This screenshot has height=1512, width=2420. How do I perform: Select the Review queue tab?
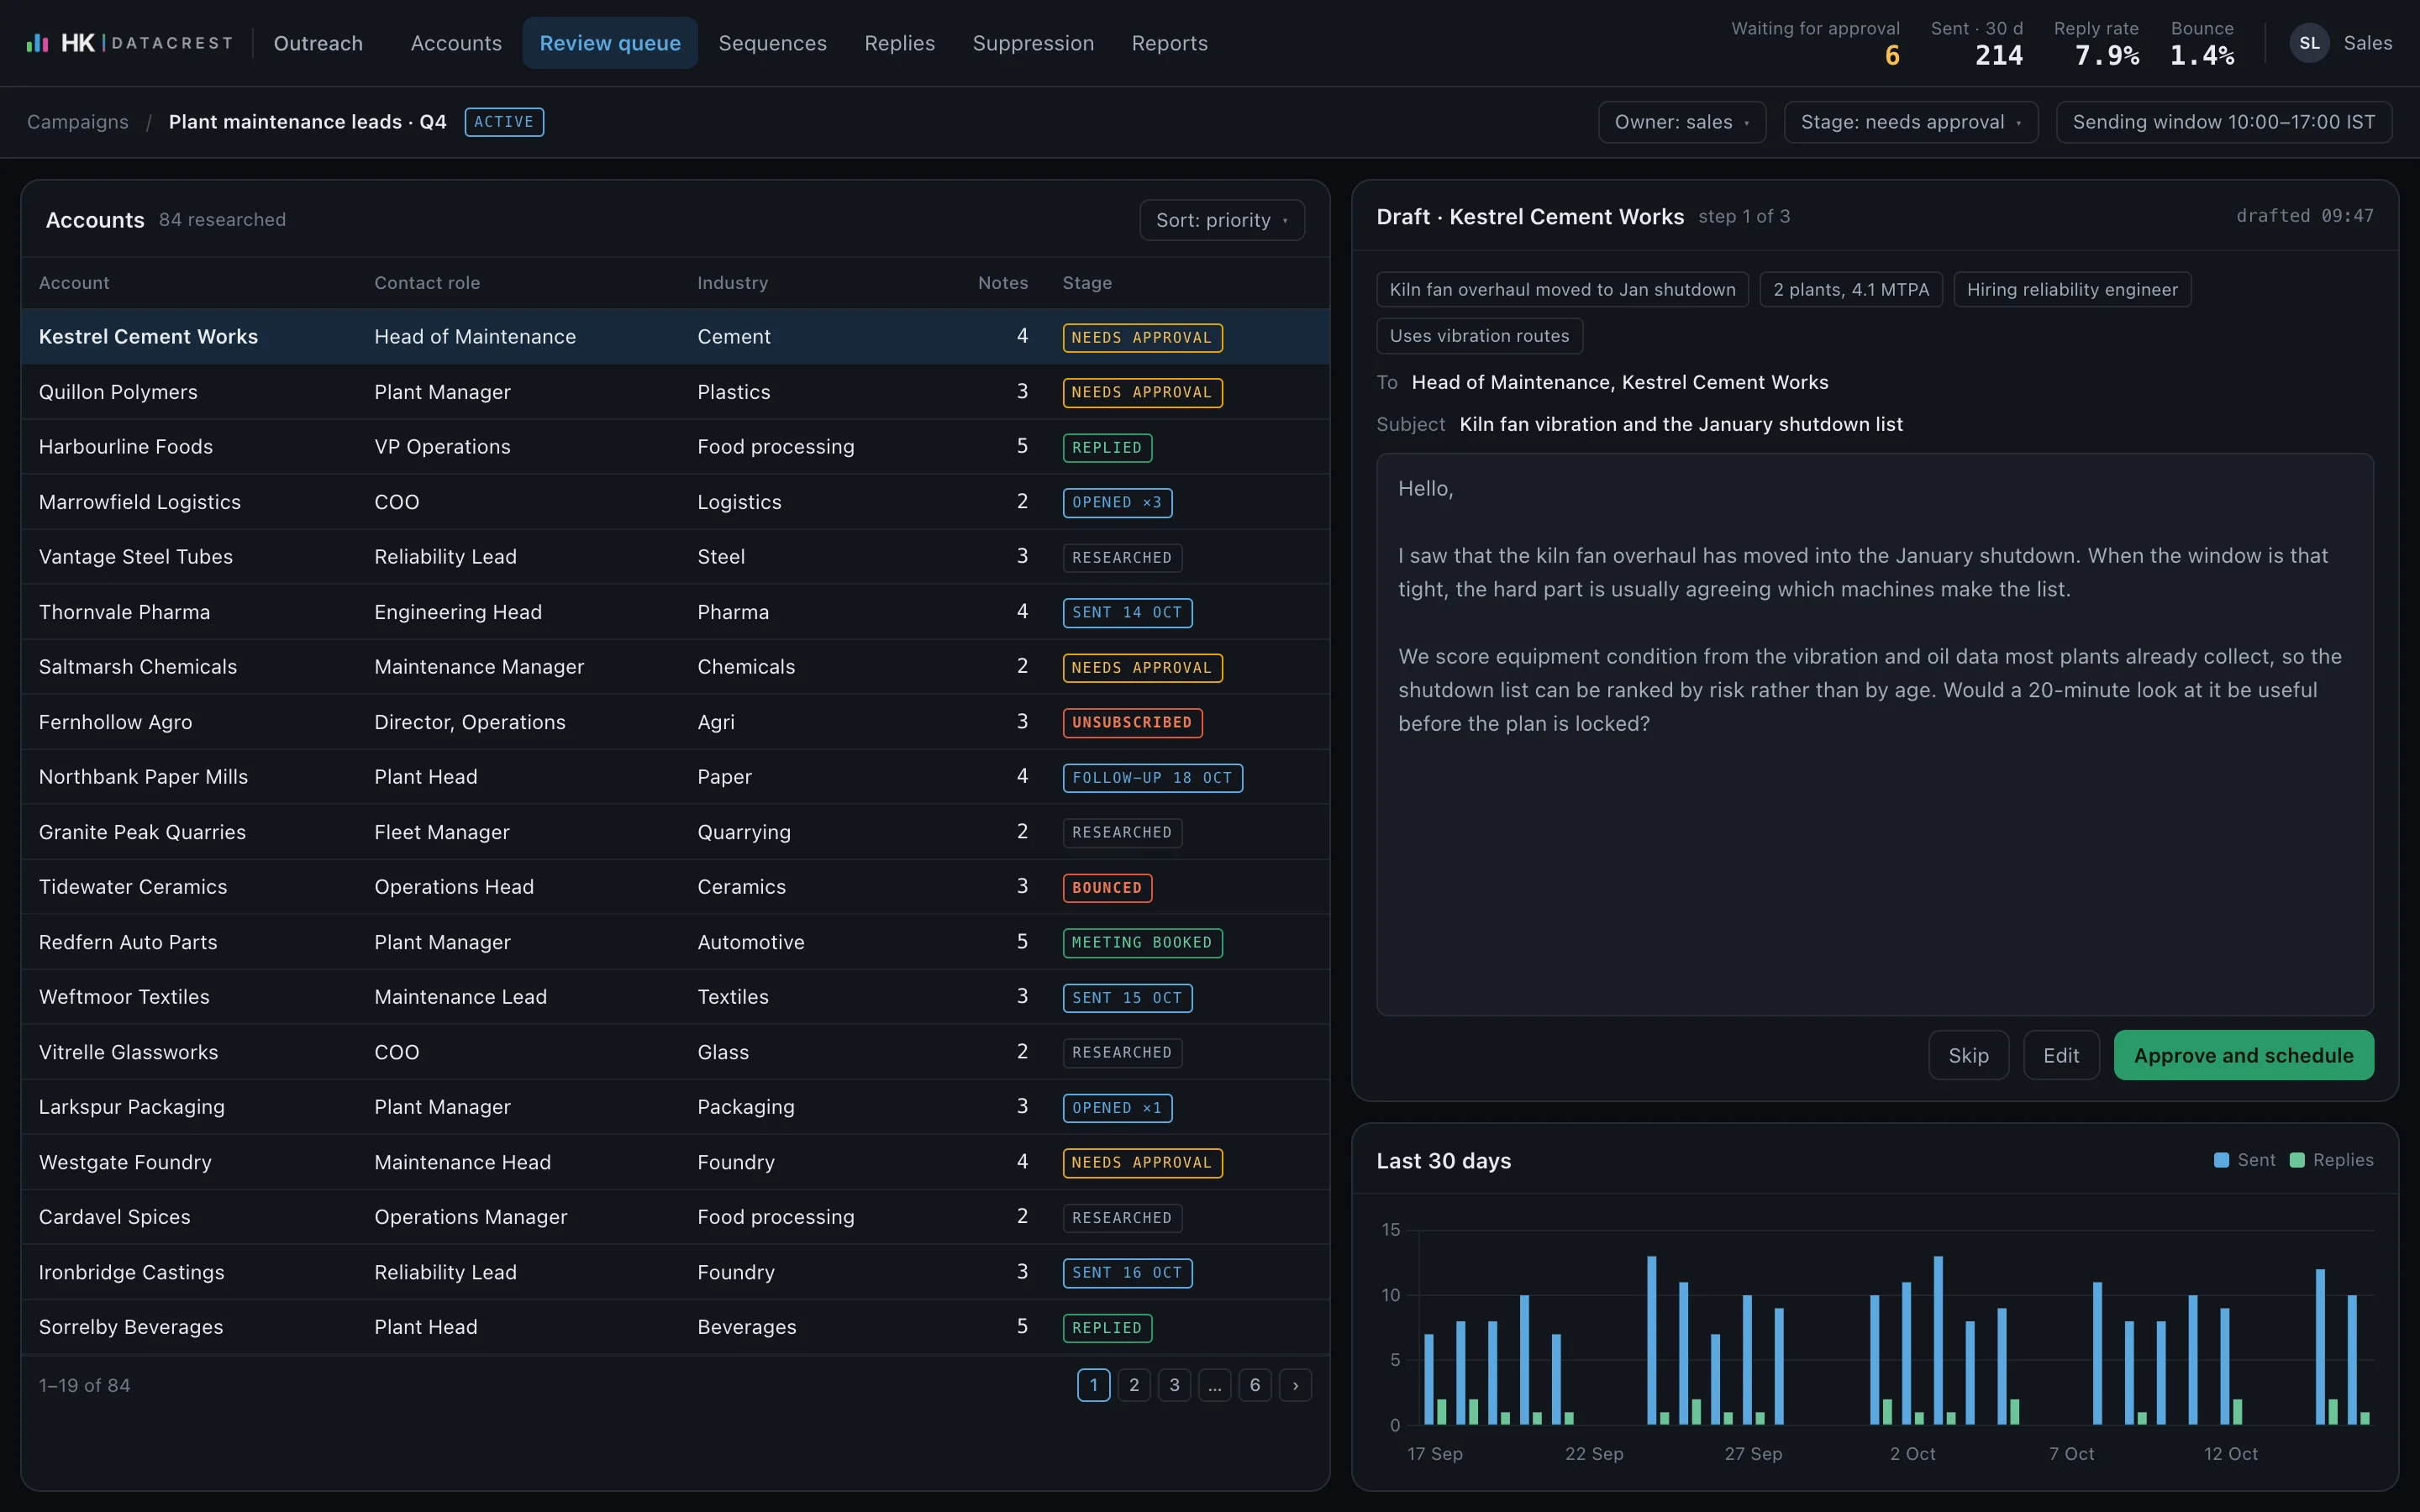tap(610, 43)
